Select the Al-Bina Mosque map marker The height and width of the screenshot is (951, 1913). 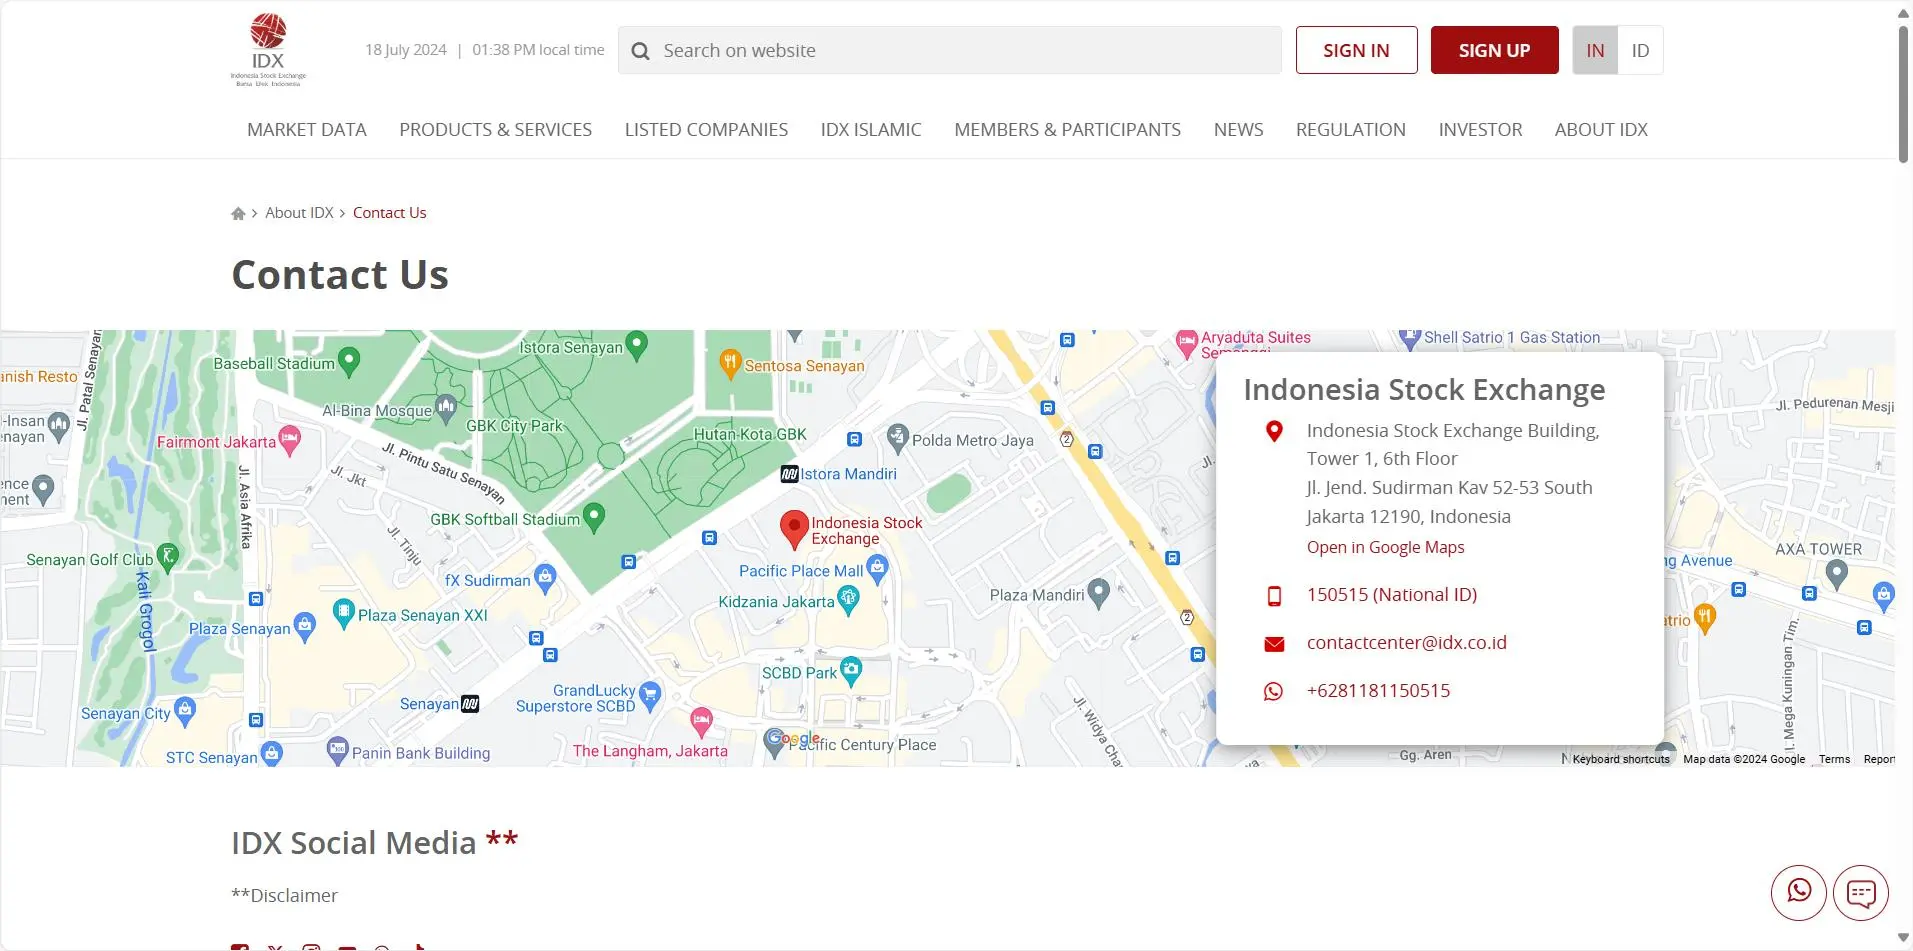pos(446,408)
